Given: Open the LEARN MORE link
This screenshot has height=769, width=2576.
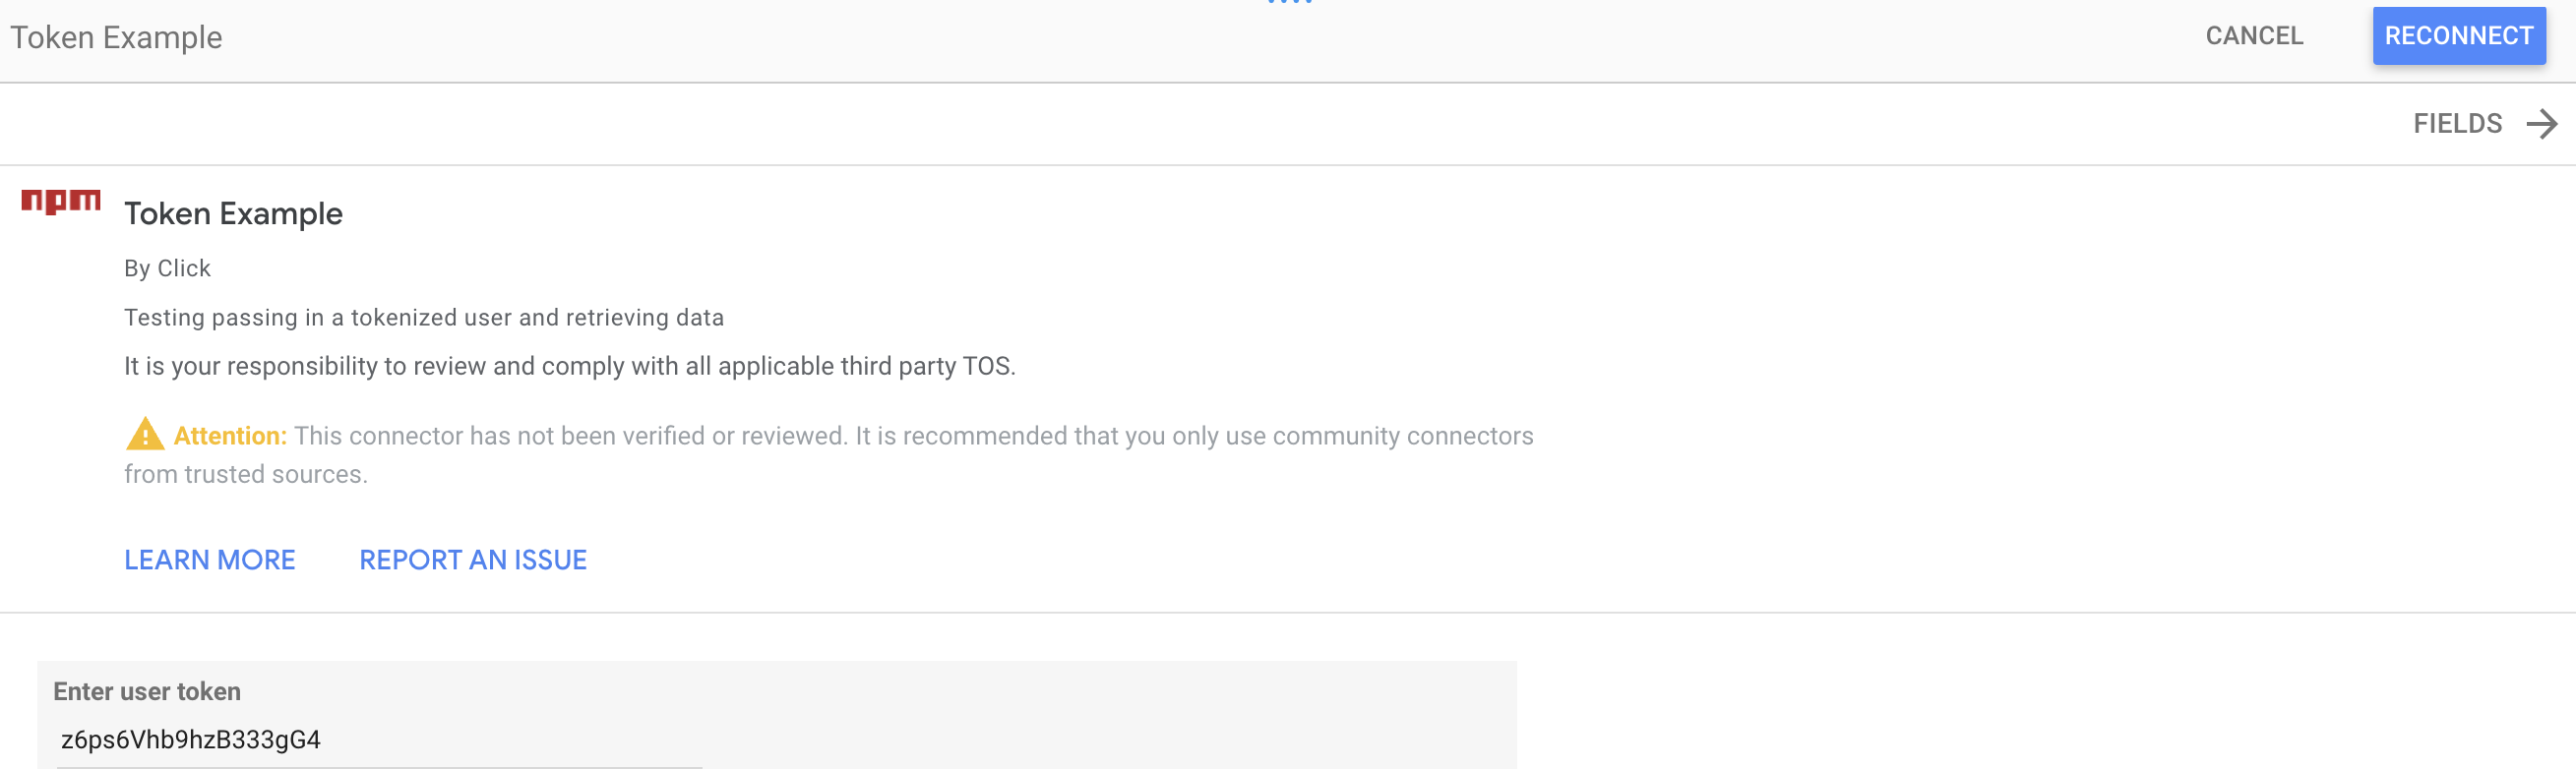Looking at the screenshot, I should [x=210, y=560].
